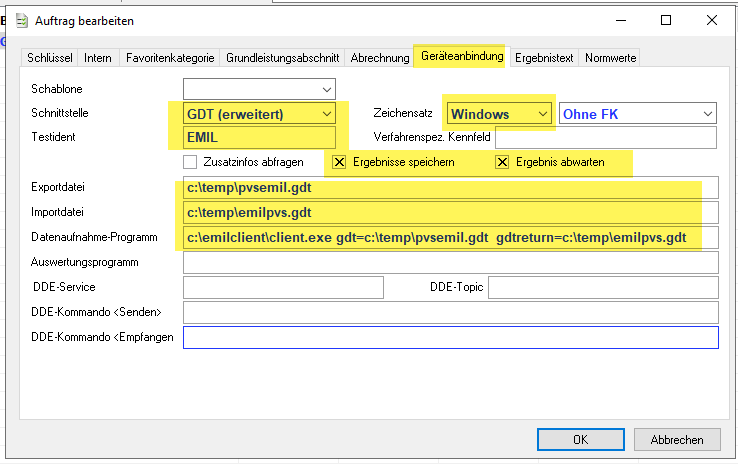Viewport: 738px width, 464px height.
Task: Toggle the Ergebnis abwarten checkbox
Action: [502, 162]
